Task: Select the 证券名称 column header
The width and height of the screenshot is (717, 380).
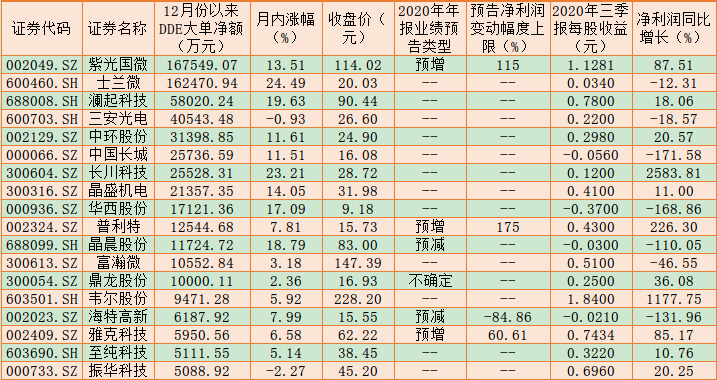Action: [118, 28]
